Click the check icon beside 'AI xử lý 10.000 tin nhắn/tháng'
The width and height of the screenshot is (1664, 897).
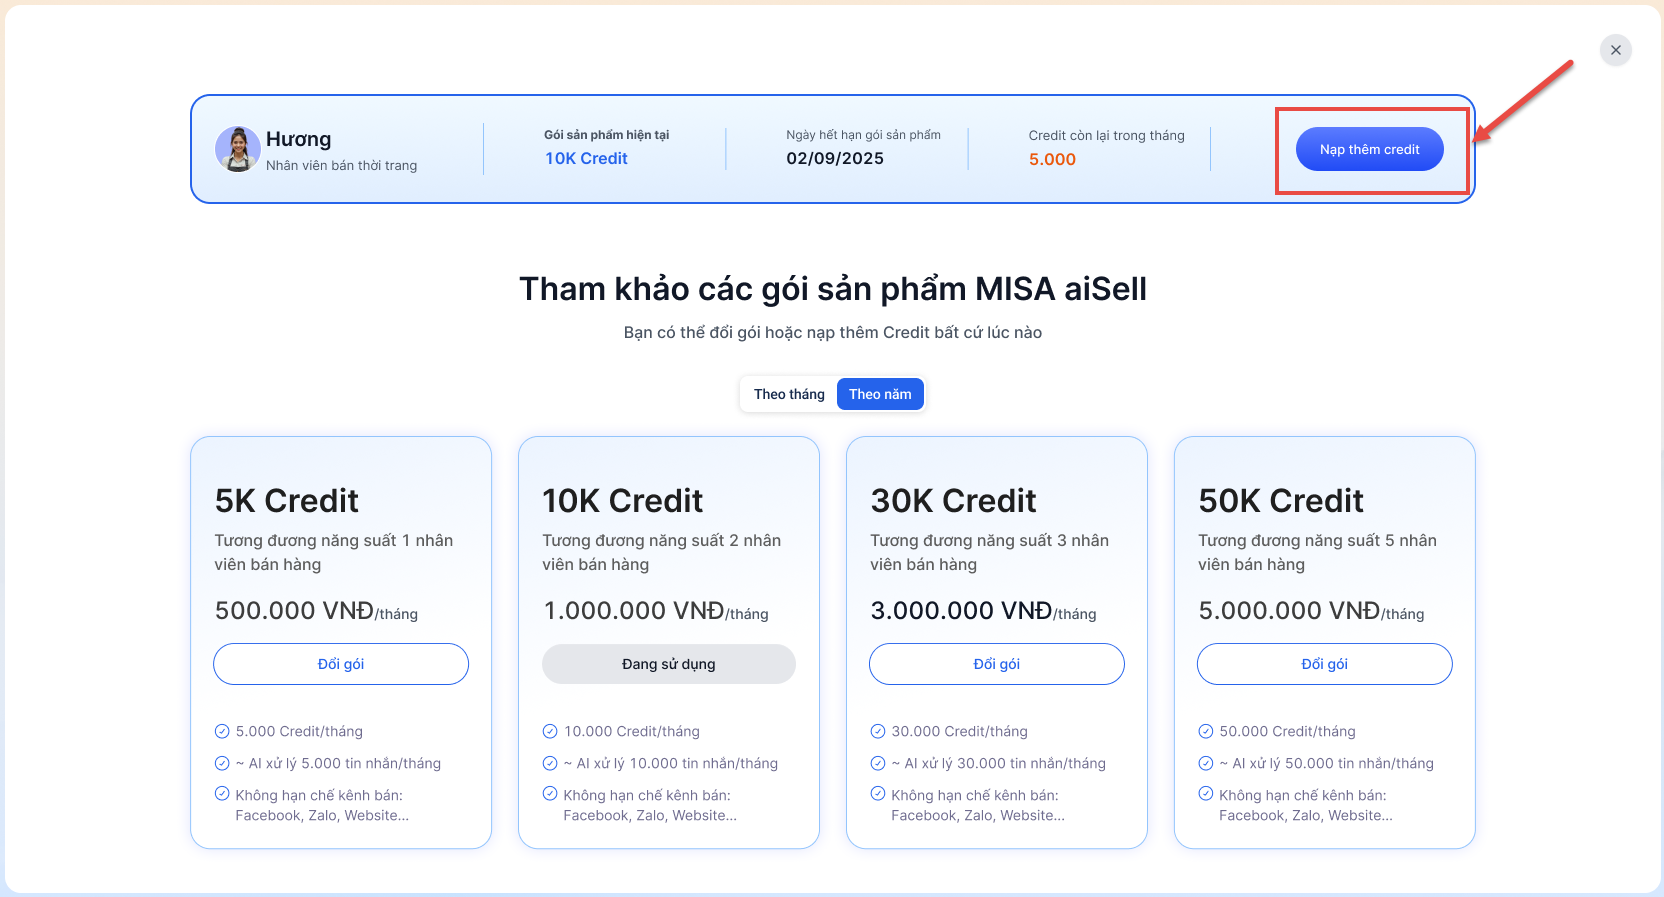click(x=550, y=763)
